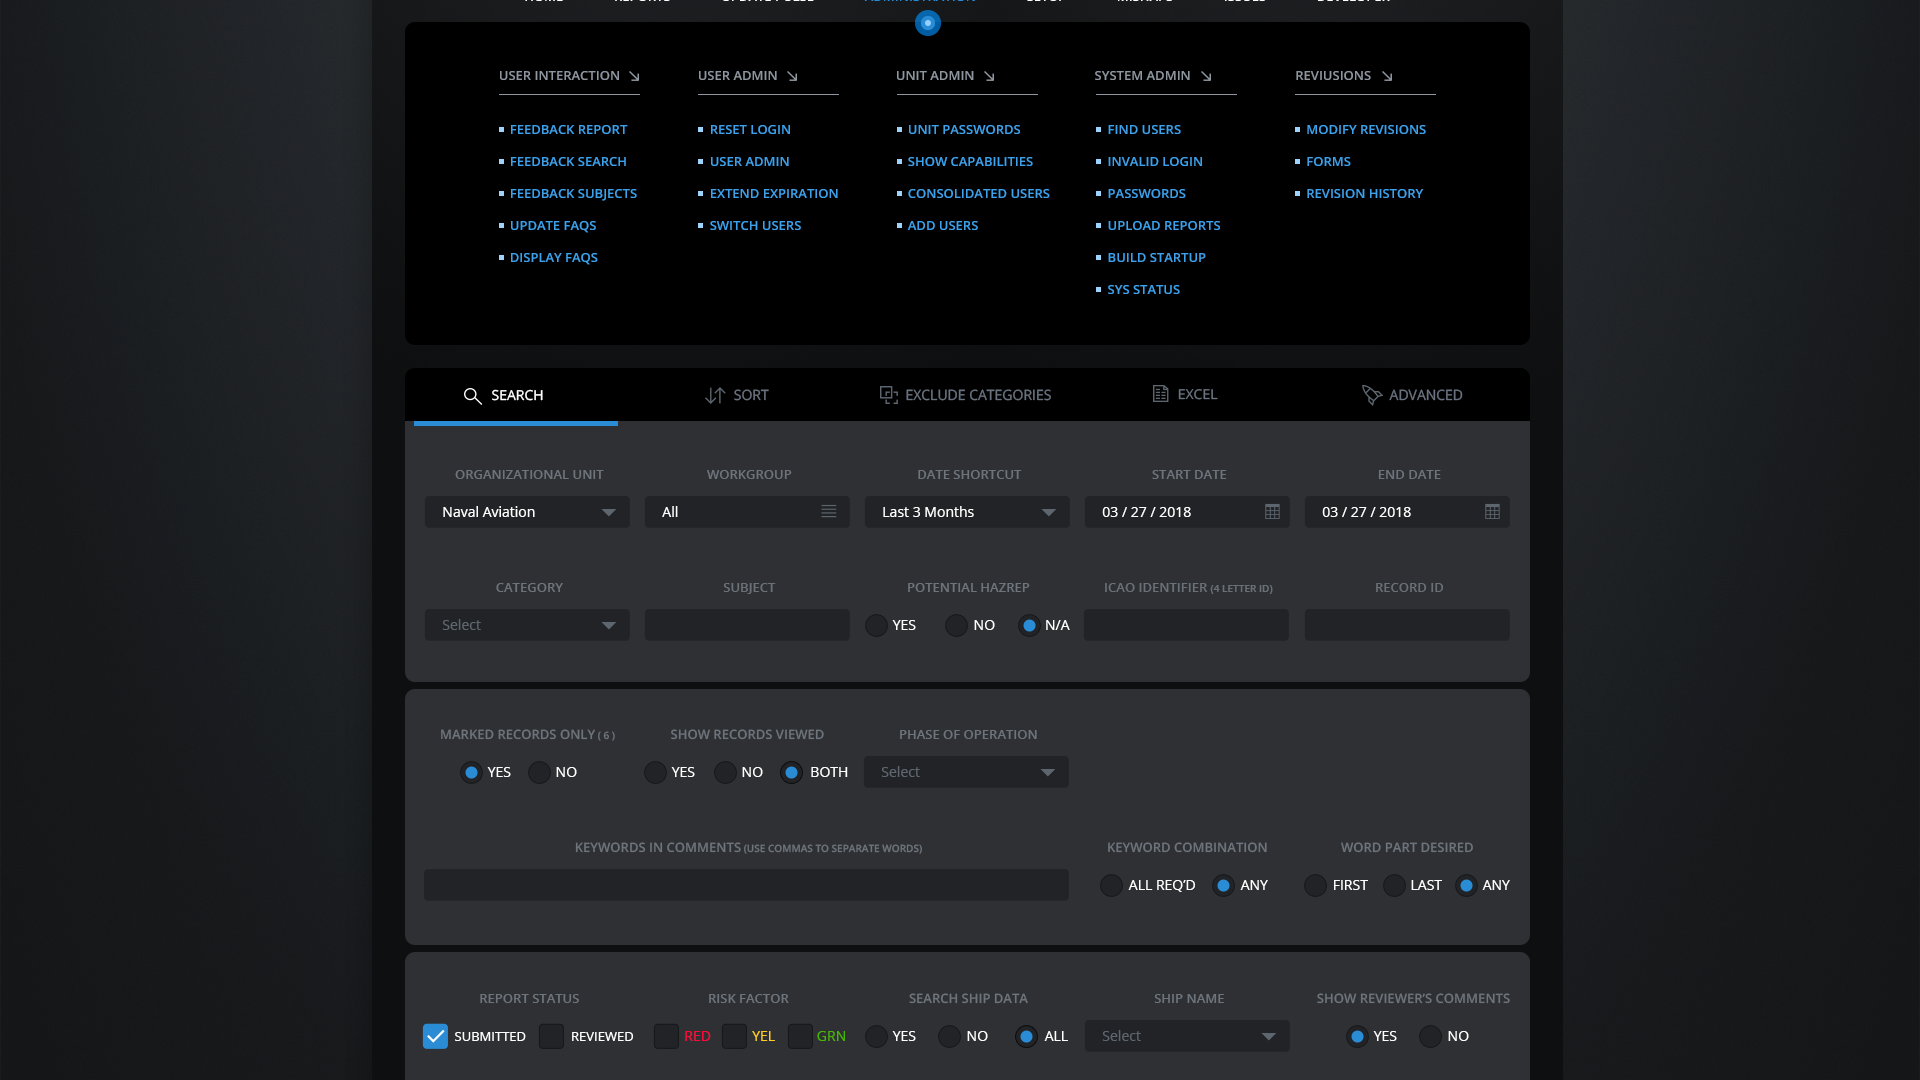Open the Sys Status link

1143,290
